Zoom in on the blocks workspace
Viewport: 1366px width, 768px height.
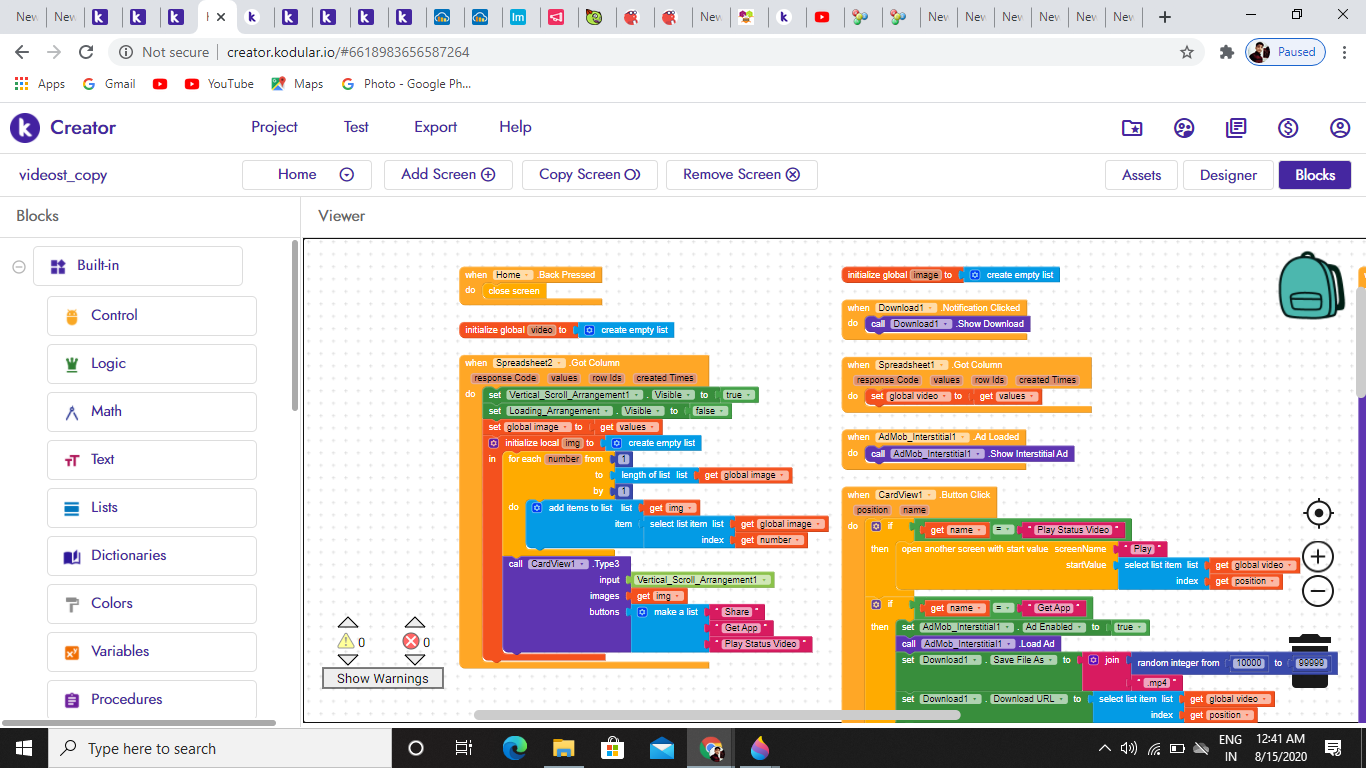pyautogui.click(x=1318, y=557)
